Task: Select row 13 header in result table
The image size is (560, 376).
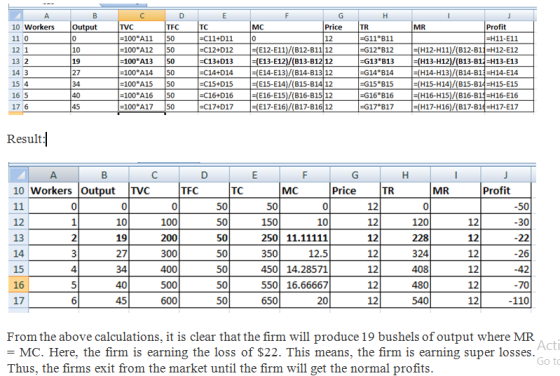Action: [18, 237]
